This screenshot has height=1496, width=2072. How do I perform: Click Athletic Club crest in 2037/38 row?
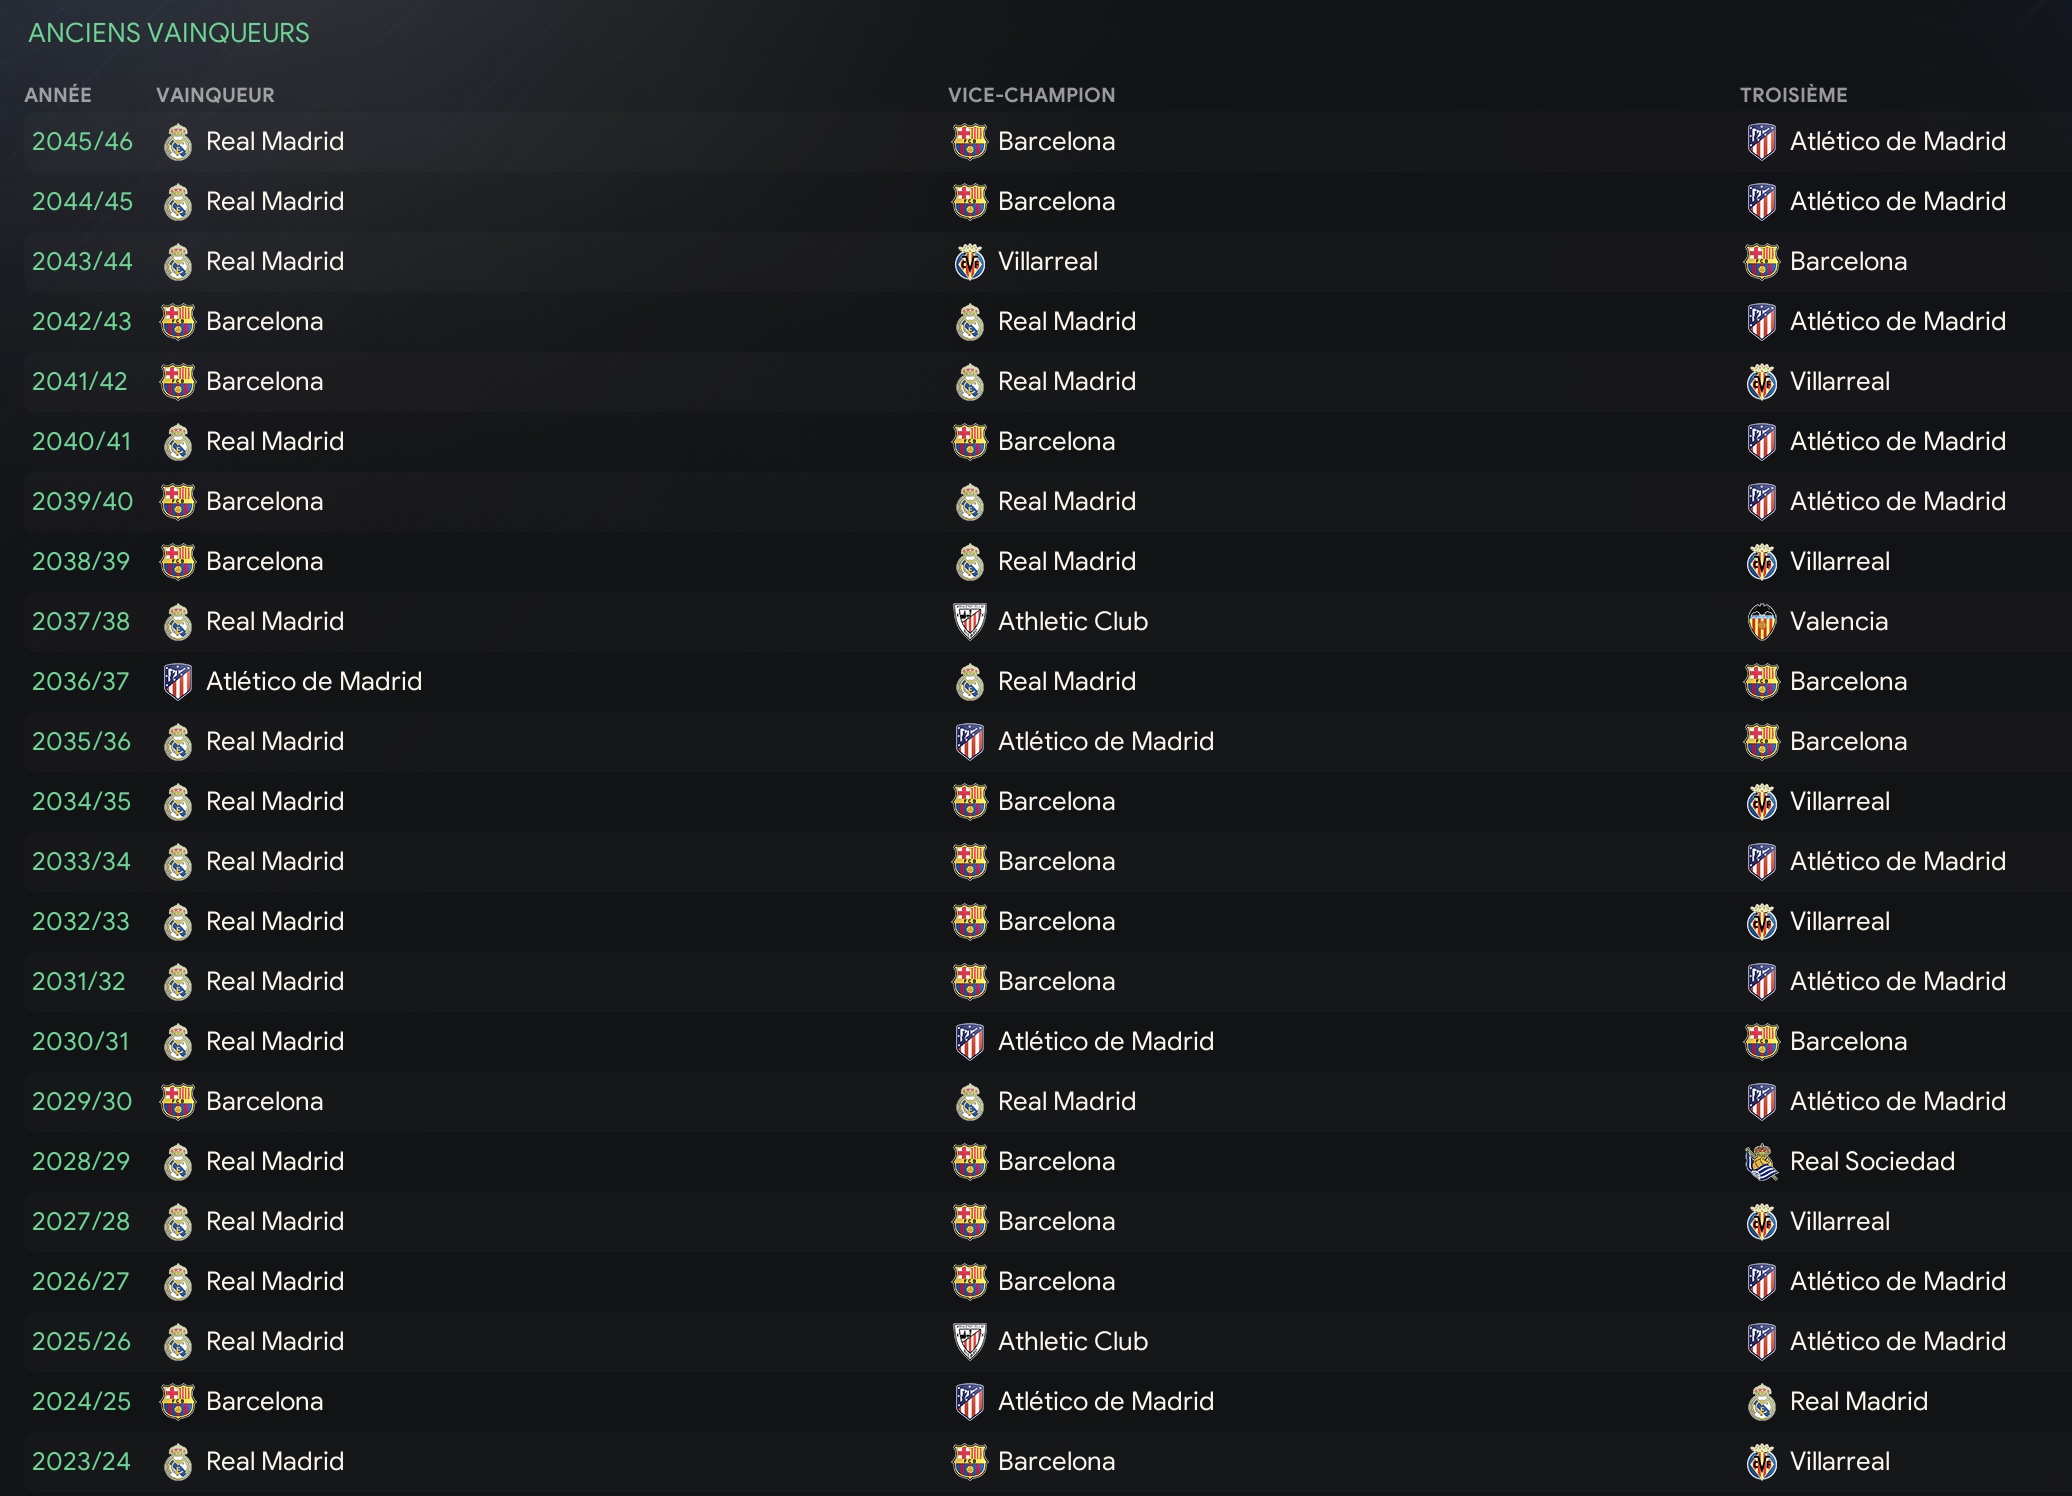pyautogui.click(x=970, y=622)
